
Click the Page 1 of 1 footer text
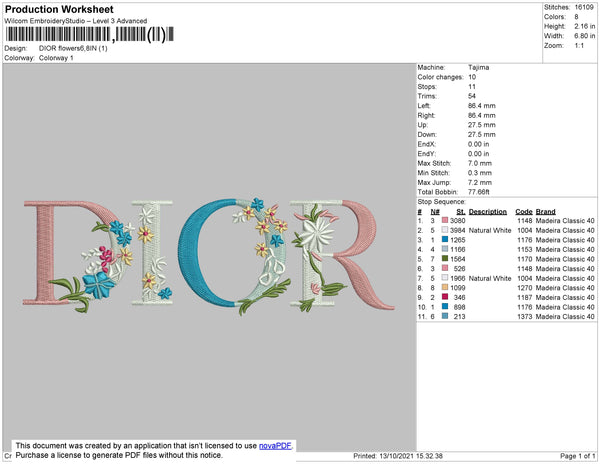pos(577,456)
